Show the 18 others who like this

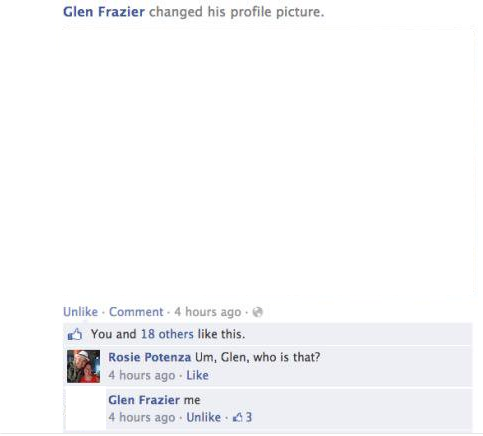click(x=167, y=334)
